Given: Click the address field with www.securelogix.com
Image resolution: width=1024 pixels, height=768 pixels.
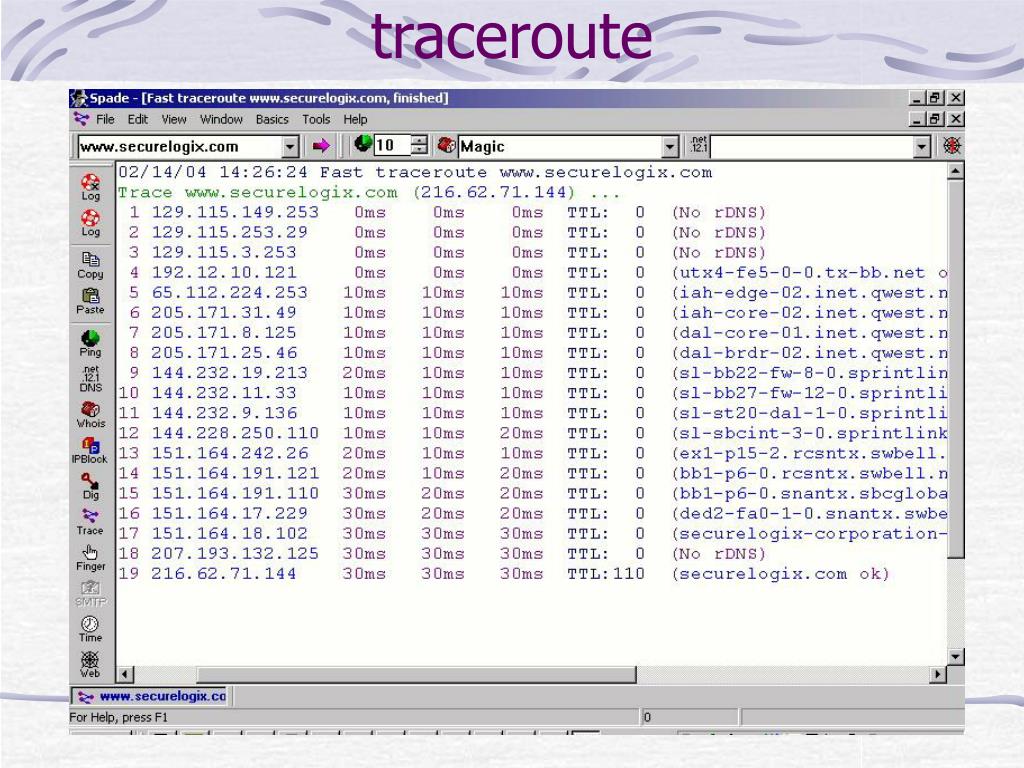Looking at the screenshot, I should click(180, 146).
